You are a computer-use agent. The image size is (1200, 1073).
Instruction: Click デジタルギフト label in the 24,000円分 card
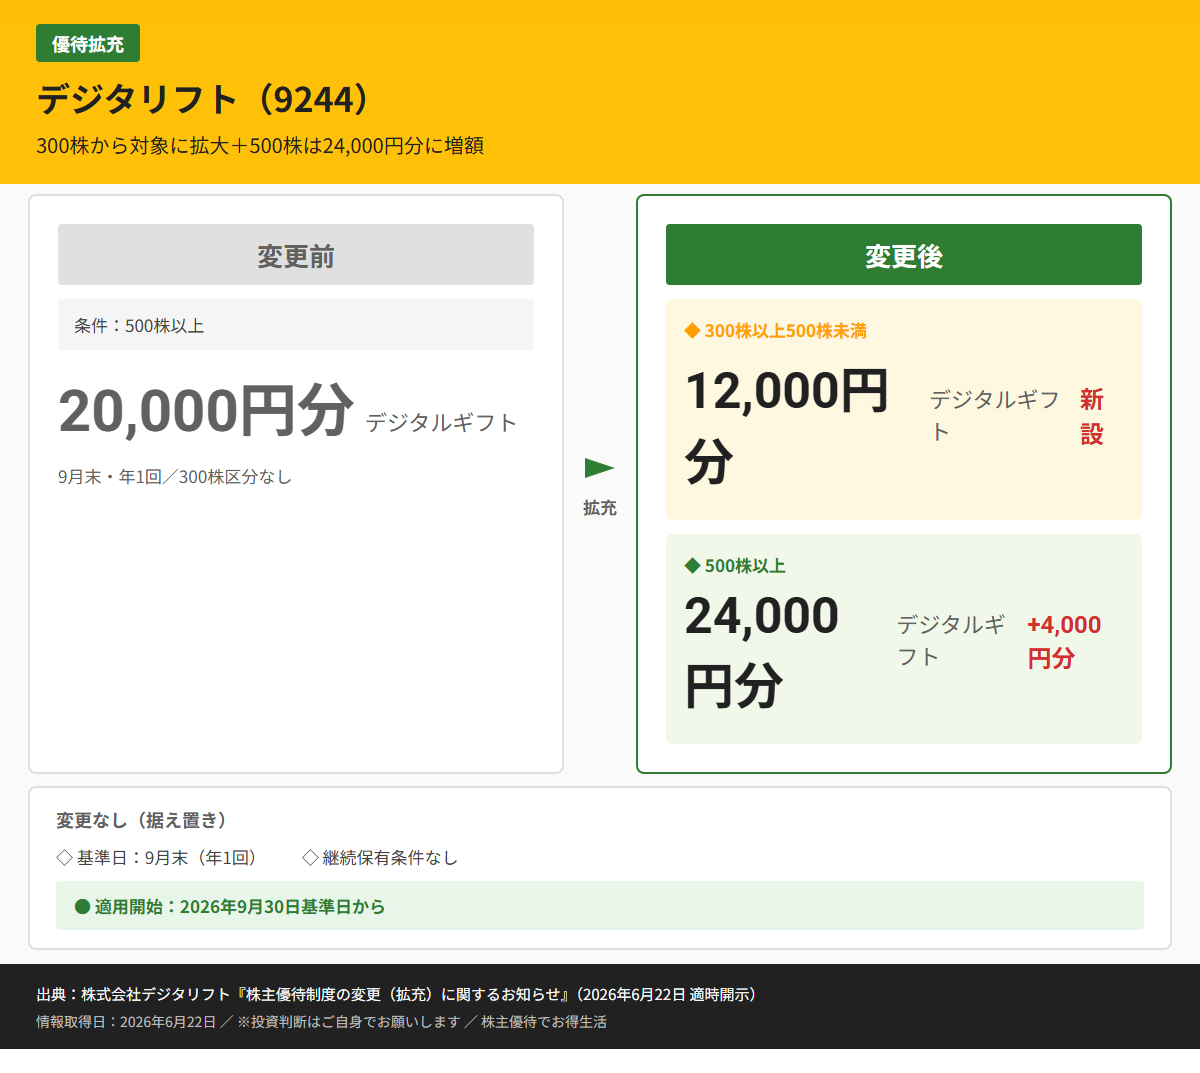[x=951, y=640]
